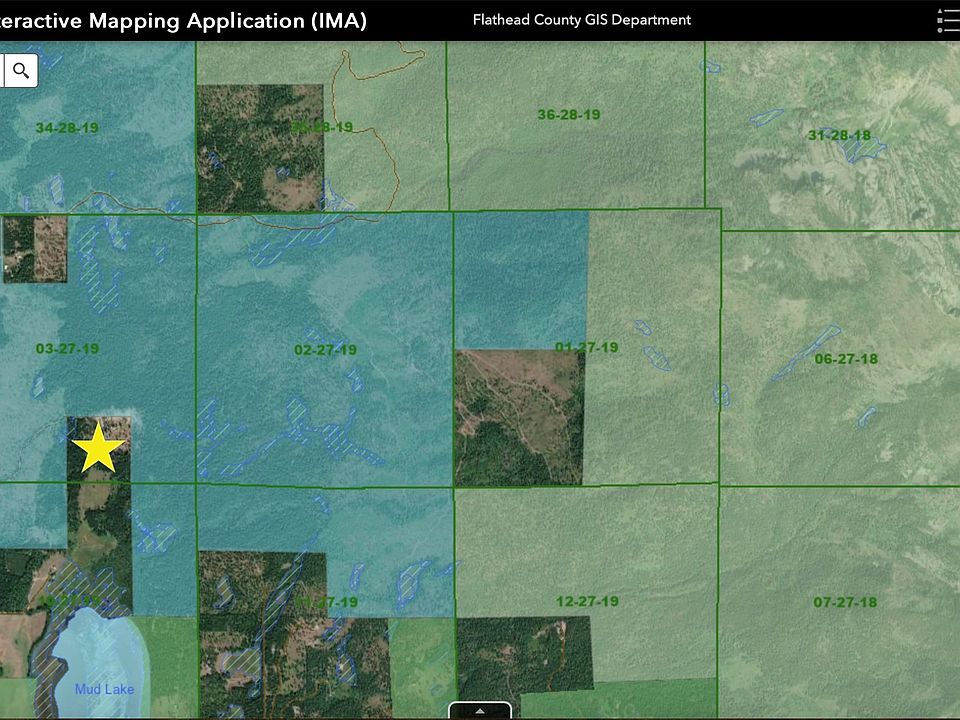960x720 pixels.
Task: Select section label 02-27-19 on map
Action: click(325, 350)
